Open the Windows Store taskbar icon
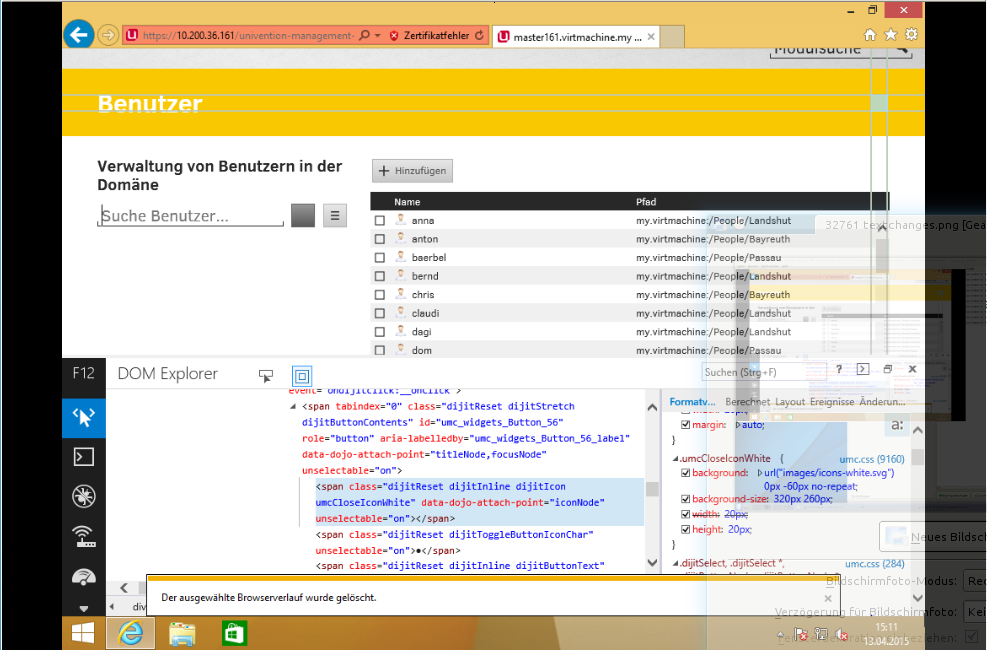 tap(233, 633)
